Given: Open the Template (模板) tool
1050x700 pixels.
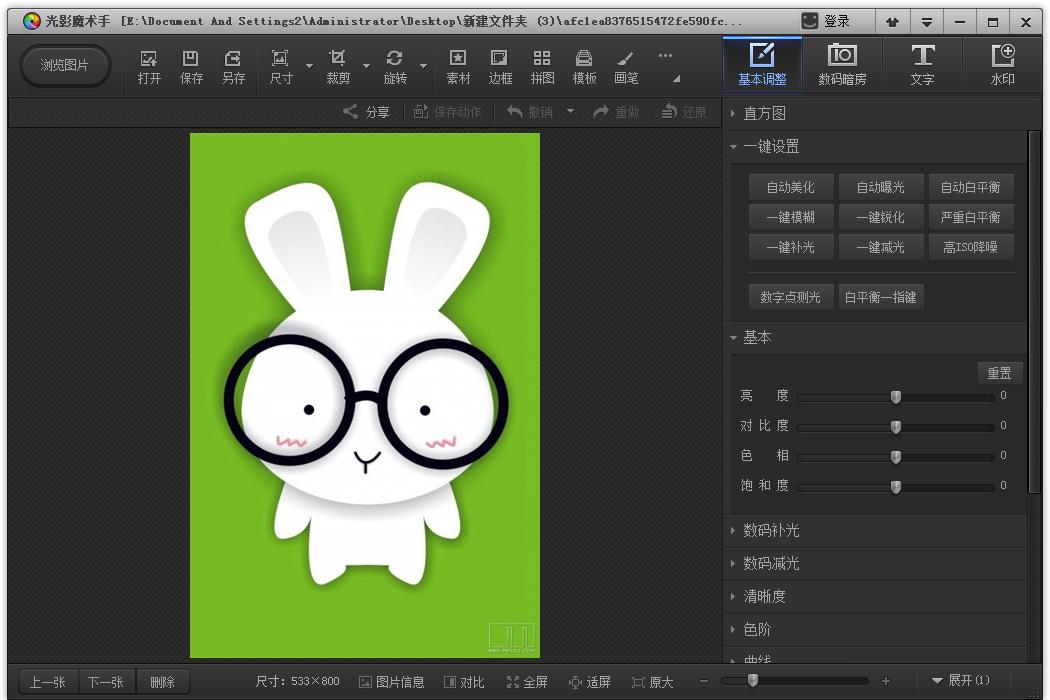Looking at the screenshot, I should click(x=584, y=66).
